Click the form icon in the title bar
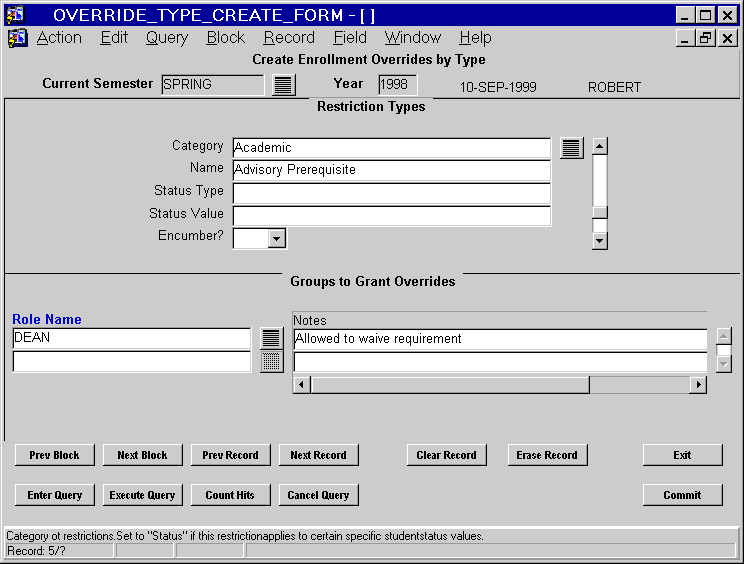744x564 pixels. pos(15,15)
